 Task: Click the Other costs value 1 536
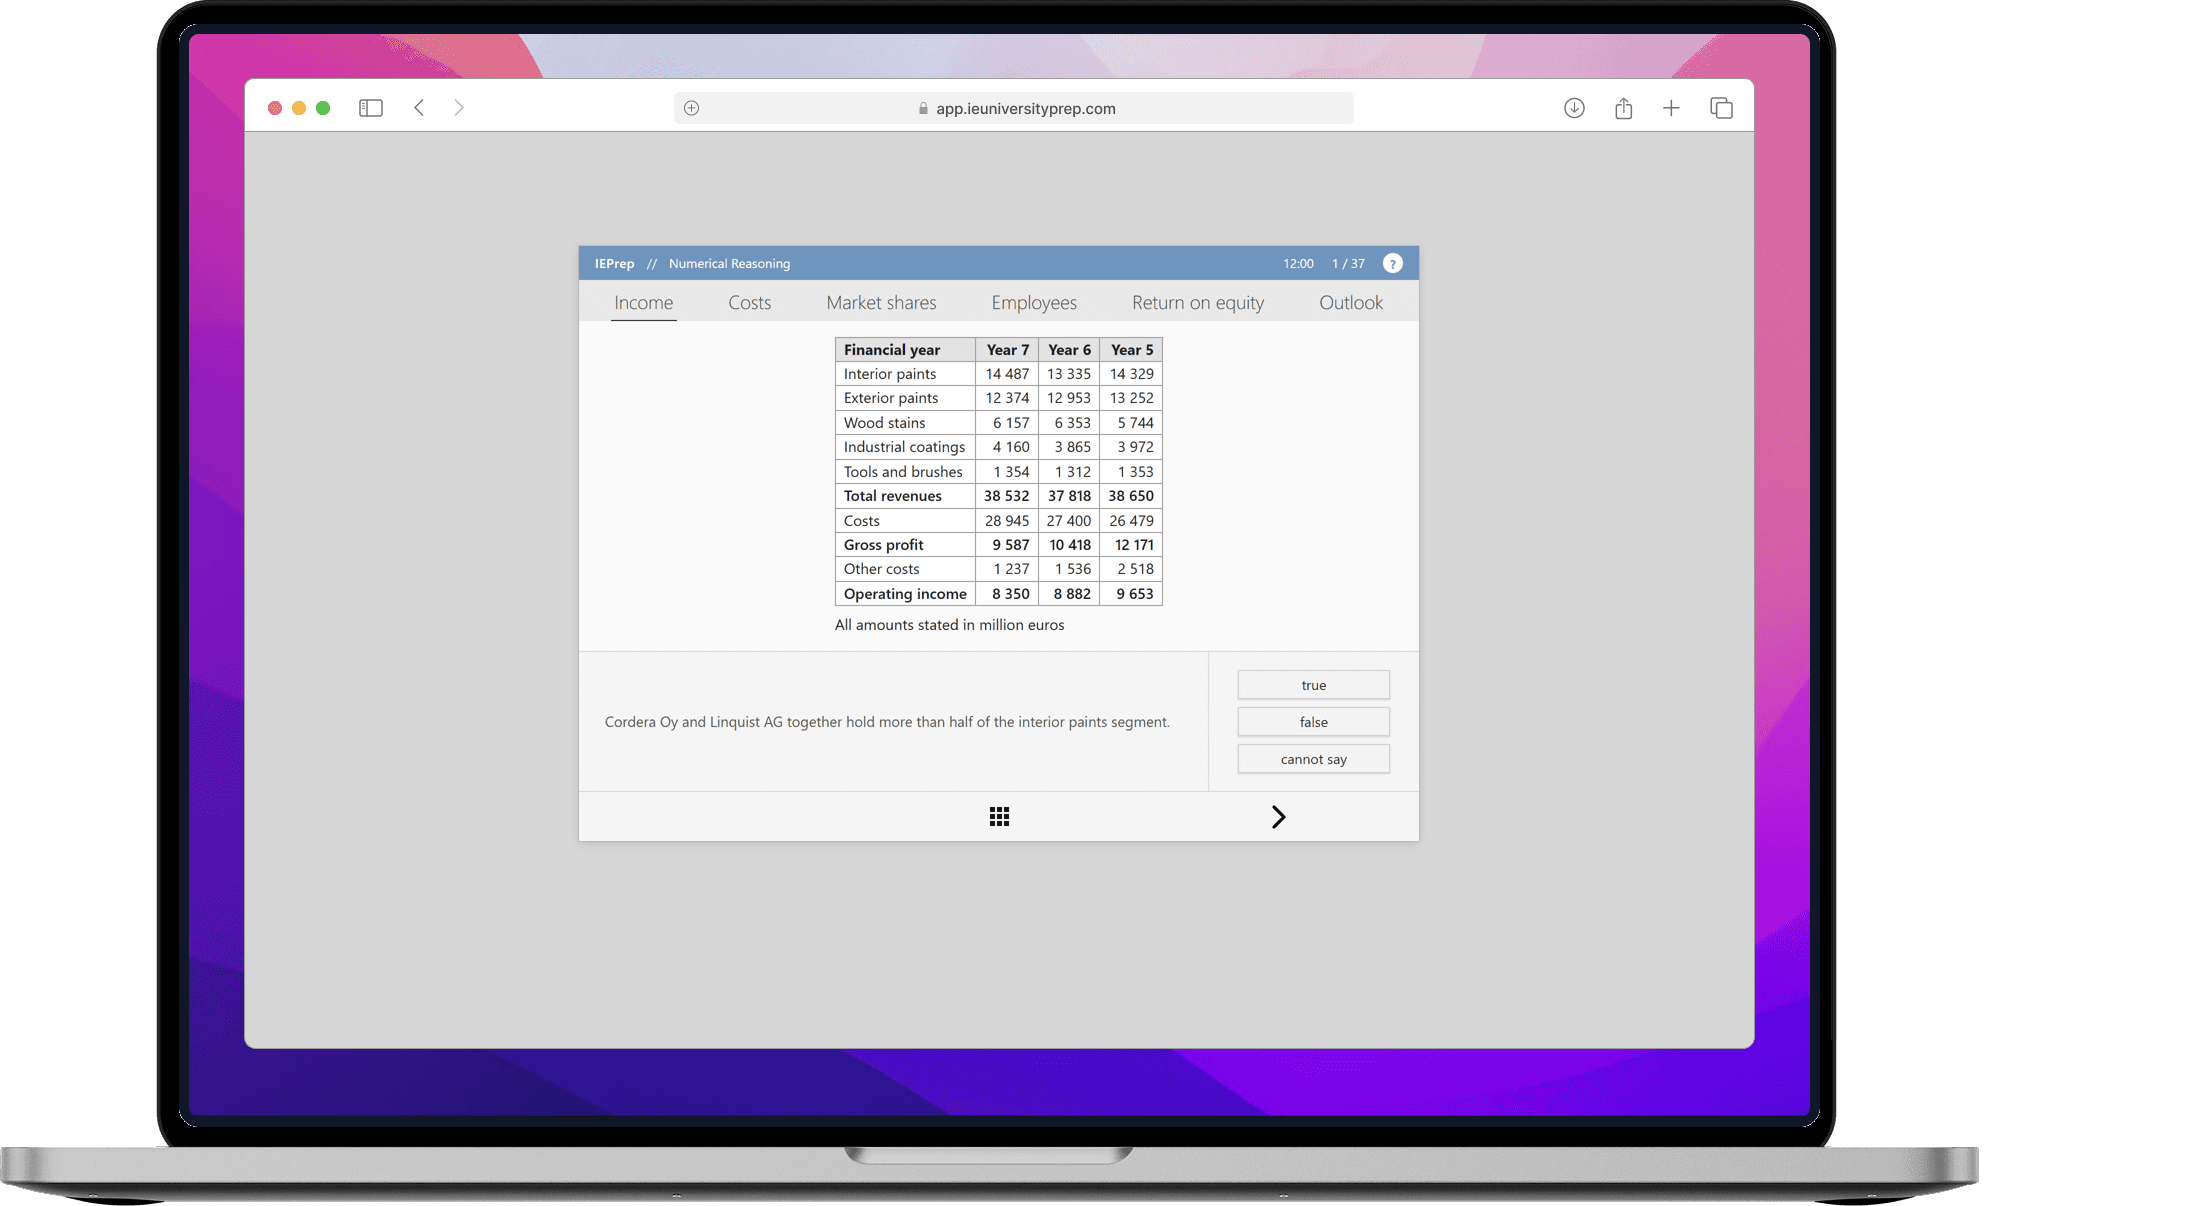1072,569
